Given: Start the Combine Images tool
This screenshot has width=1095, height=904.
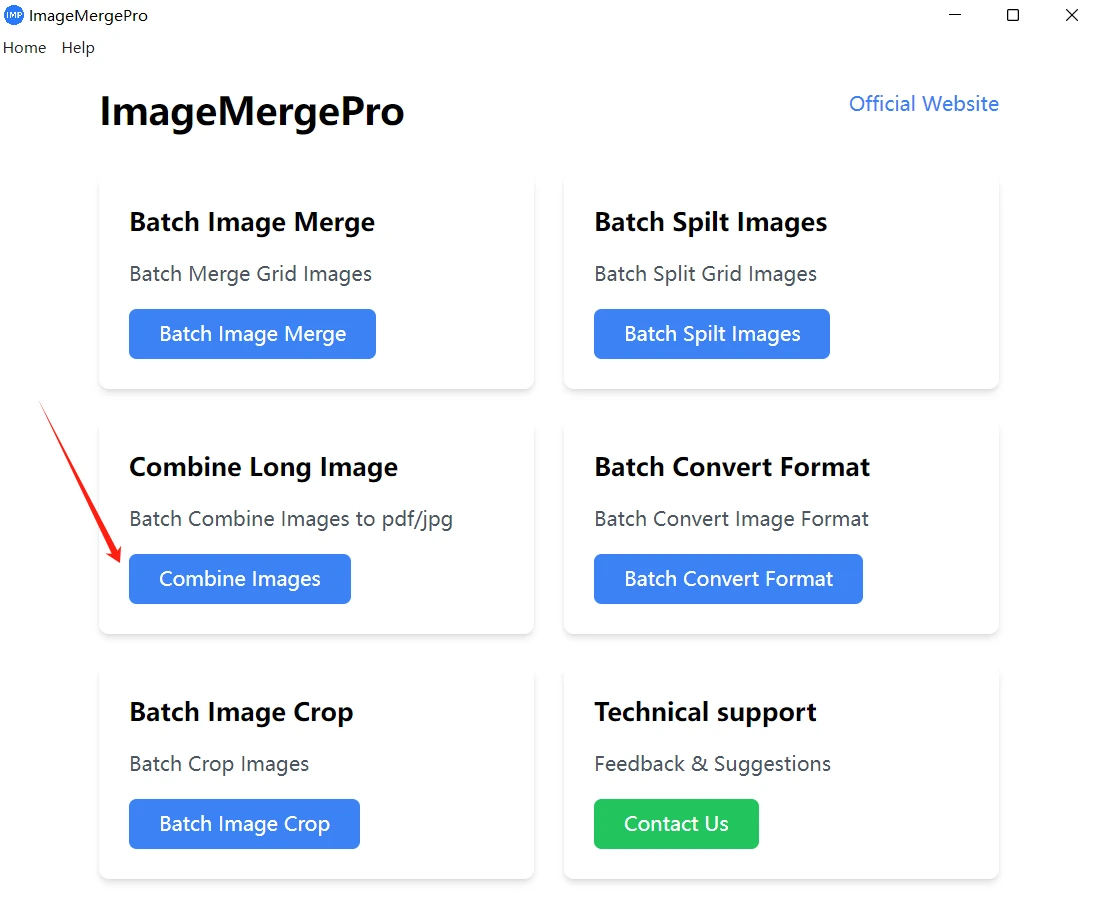Looking at the screenshot, I should pos(240,579).
